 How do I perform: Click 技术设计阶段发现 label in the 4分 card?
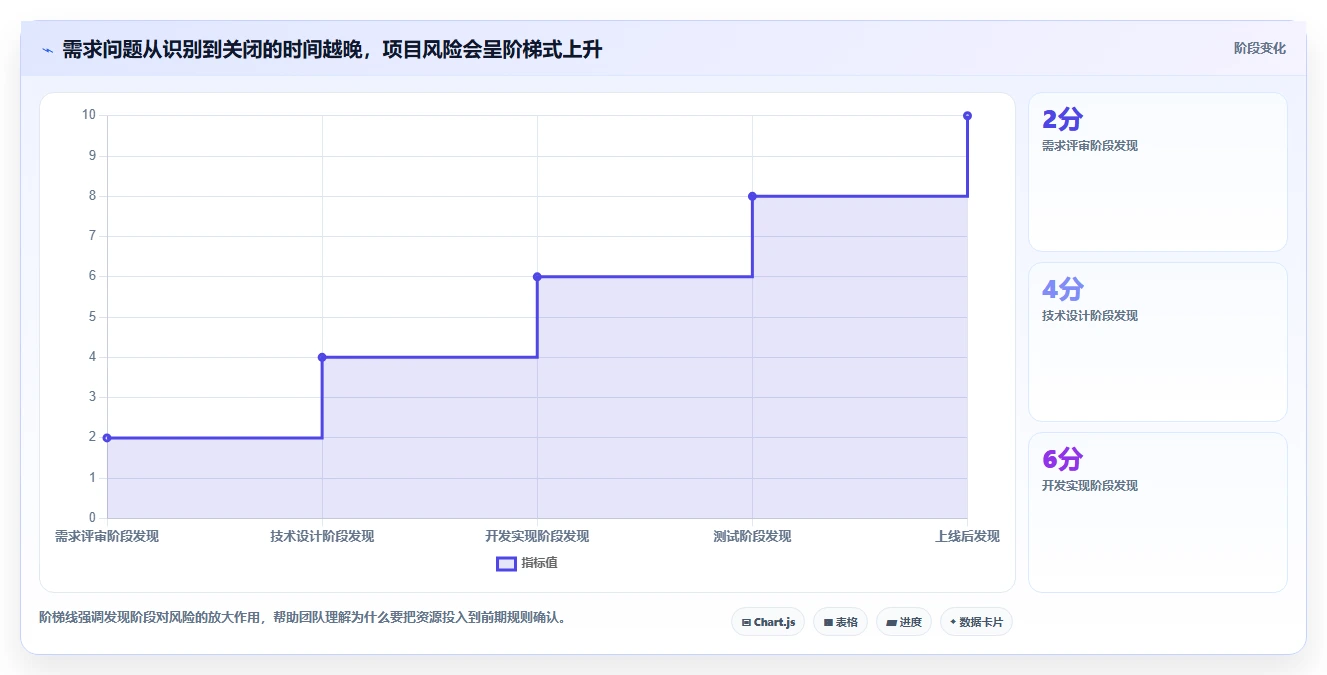[1090, 316]
